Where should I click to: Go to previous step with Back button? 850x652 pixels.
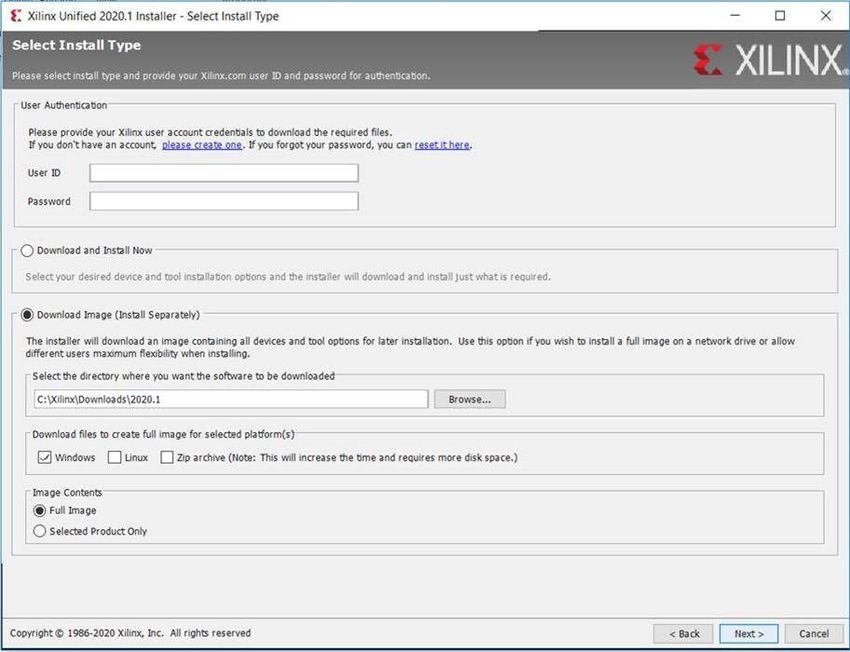click(x=684, y=634)
